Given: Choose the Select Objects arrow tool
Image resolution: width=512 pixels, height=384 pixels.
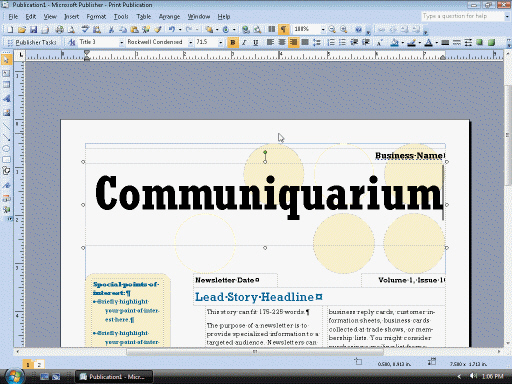Looking at the screenshot, I should click(6, 59).
